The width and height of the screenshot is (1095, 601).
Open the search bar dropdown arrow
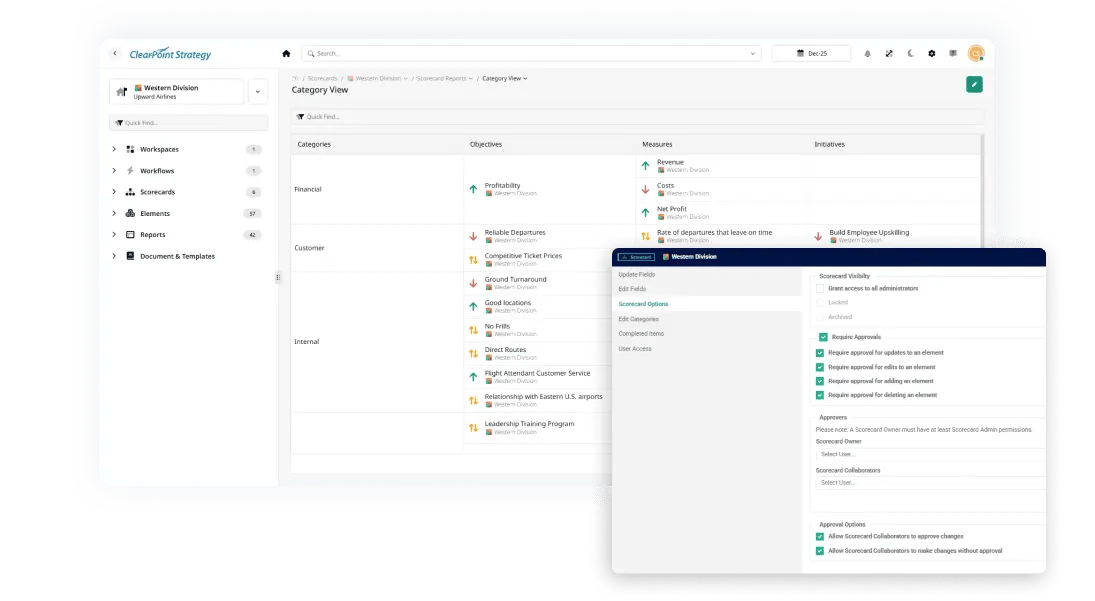pyautogui.click(x=753, y=54)
